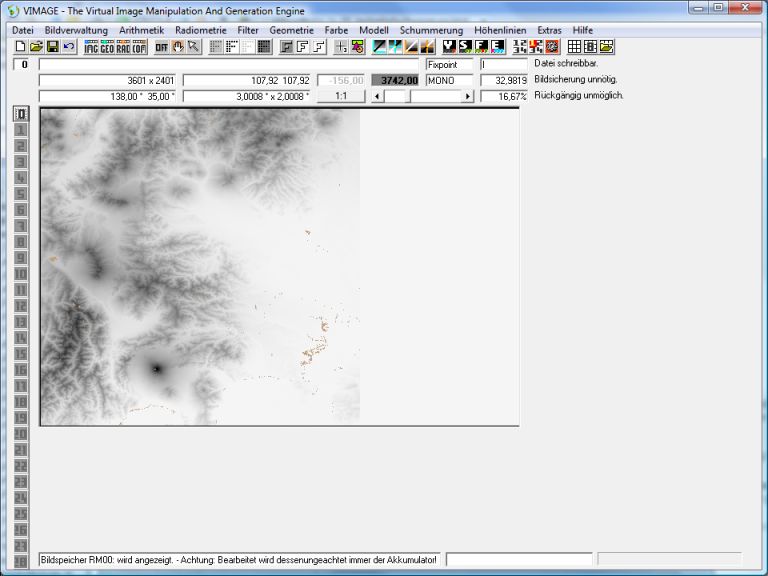Select image buffer slot 5

click(21, 194)
